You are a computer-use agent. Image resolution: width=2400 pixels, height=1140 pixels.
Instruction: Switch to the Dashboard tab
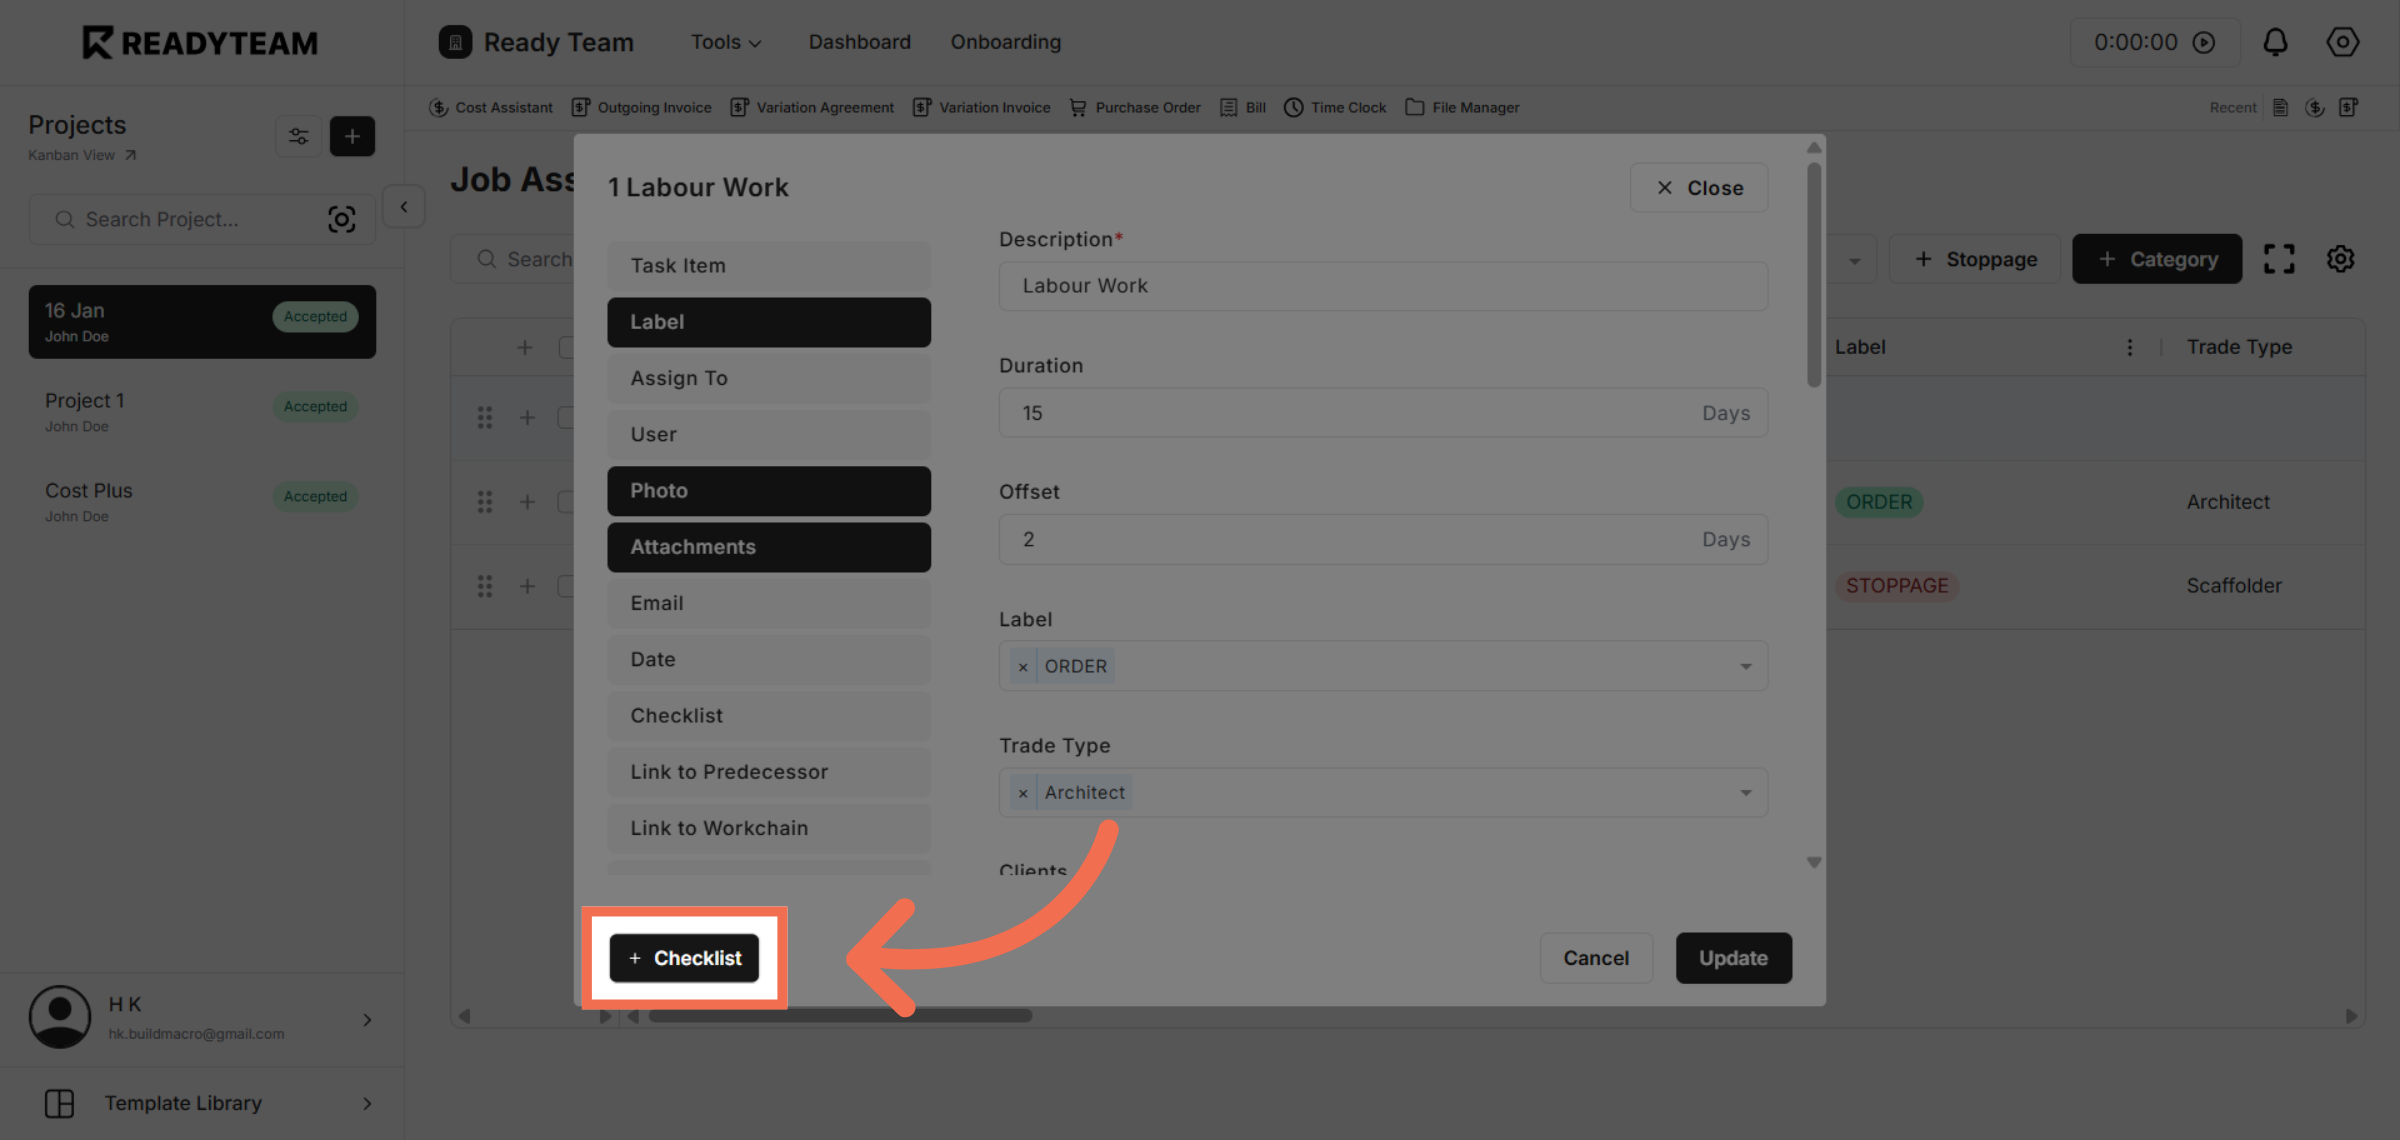coord(859,42)
